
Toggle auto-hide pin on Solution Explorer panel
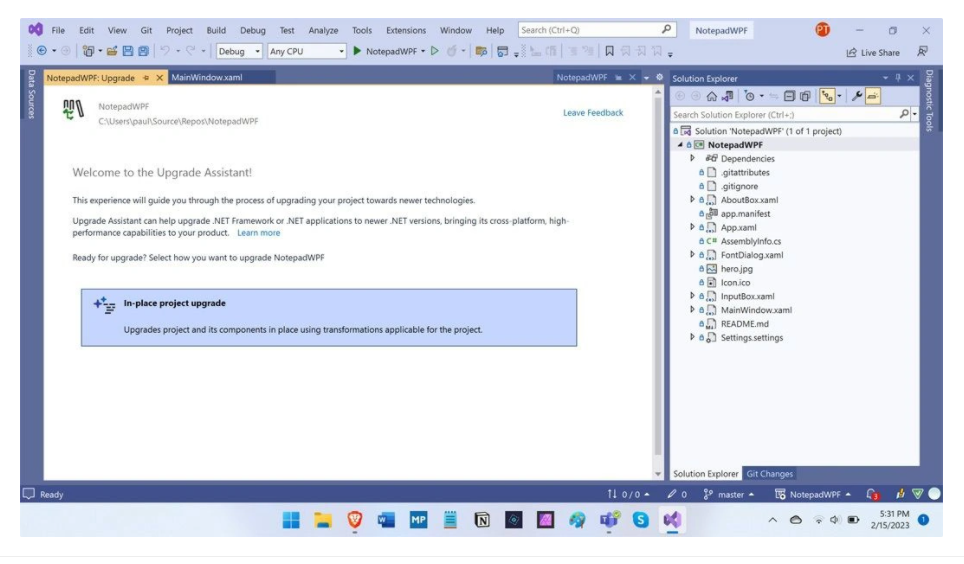pos(898,78)
